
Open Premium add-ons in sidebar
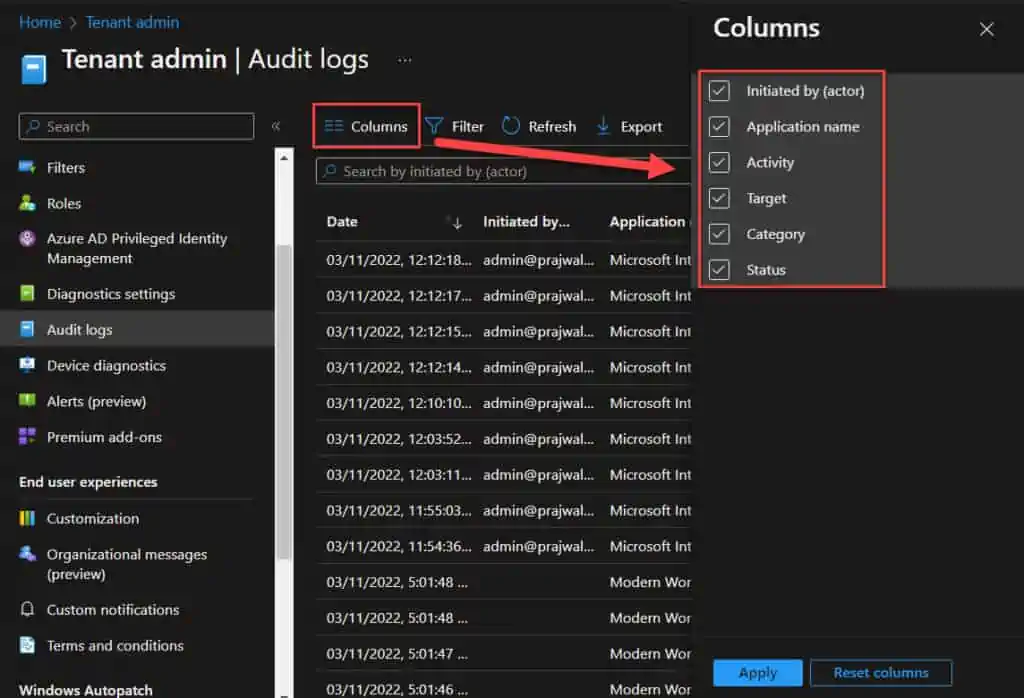(x=104, y=437)
